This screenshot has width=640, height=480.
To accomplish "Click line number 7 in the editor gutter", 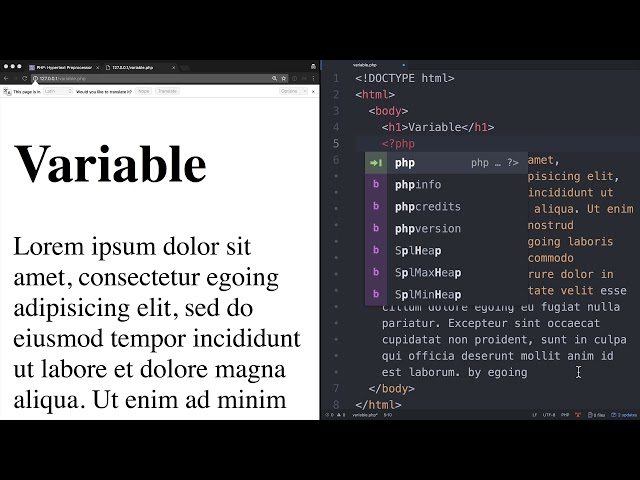I will point(336,389).
